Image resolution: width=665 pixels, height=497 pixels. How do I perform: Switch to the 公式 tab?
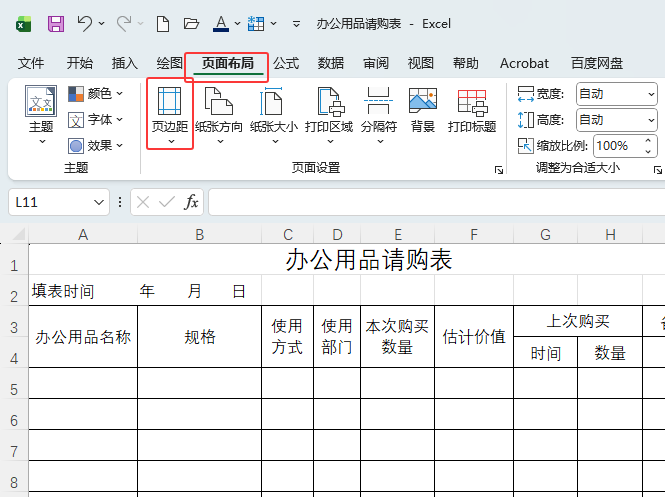coord(286,63)
